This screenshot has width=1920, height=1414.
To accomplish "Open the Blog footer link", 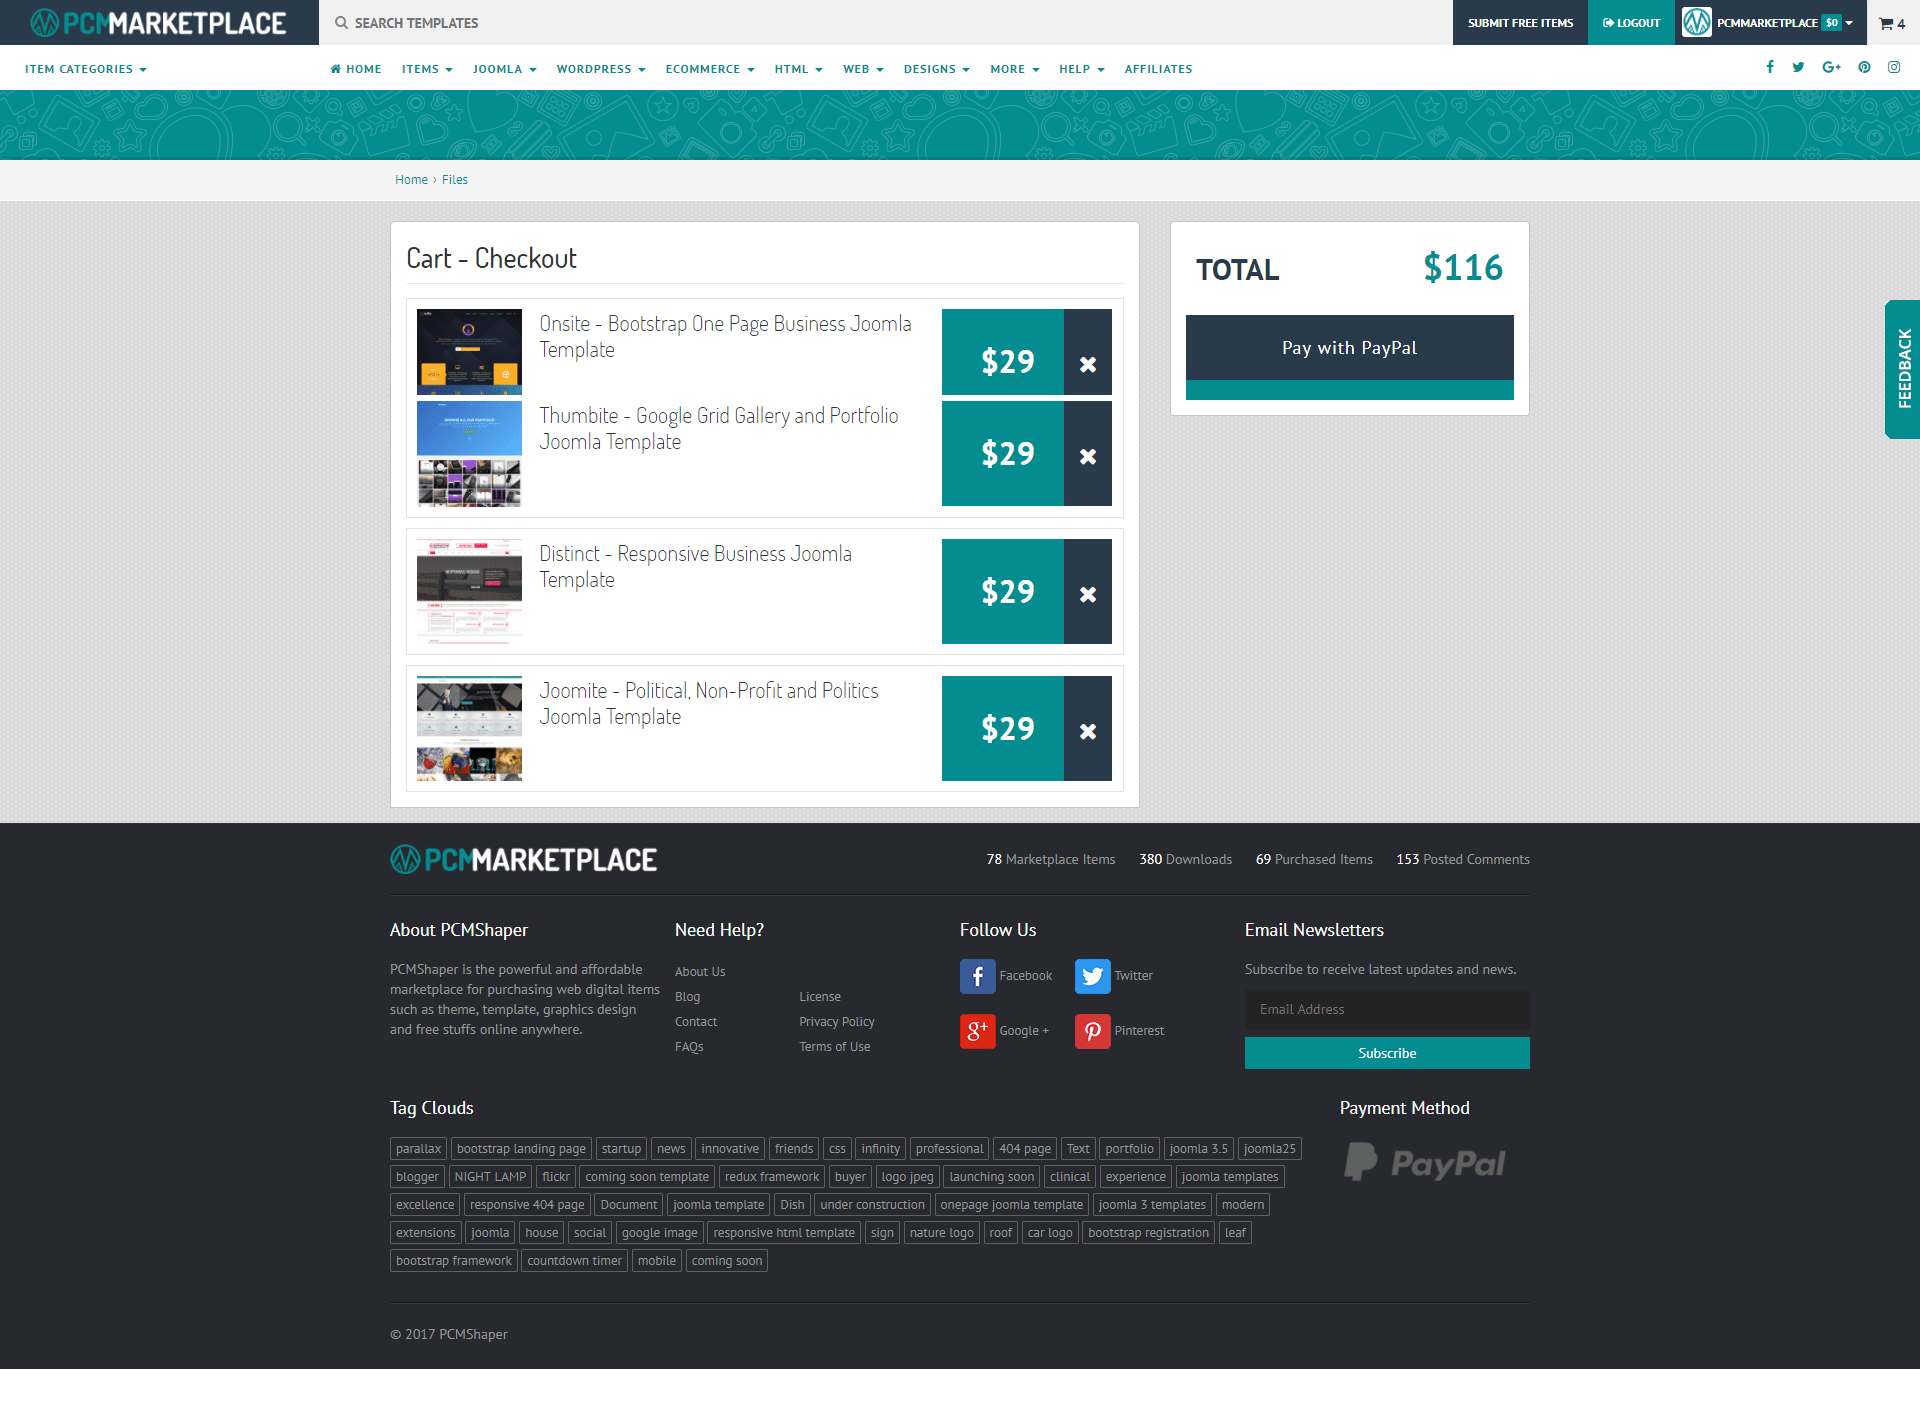I will 687,997.
